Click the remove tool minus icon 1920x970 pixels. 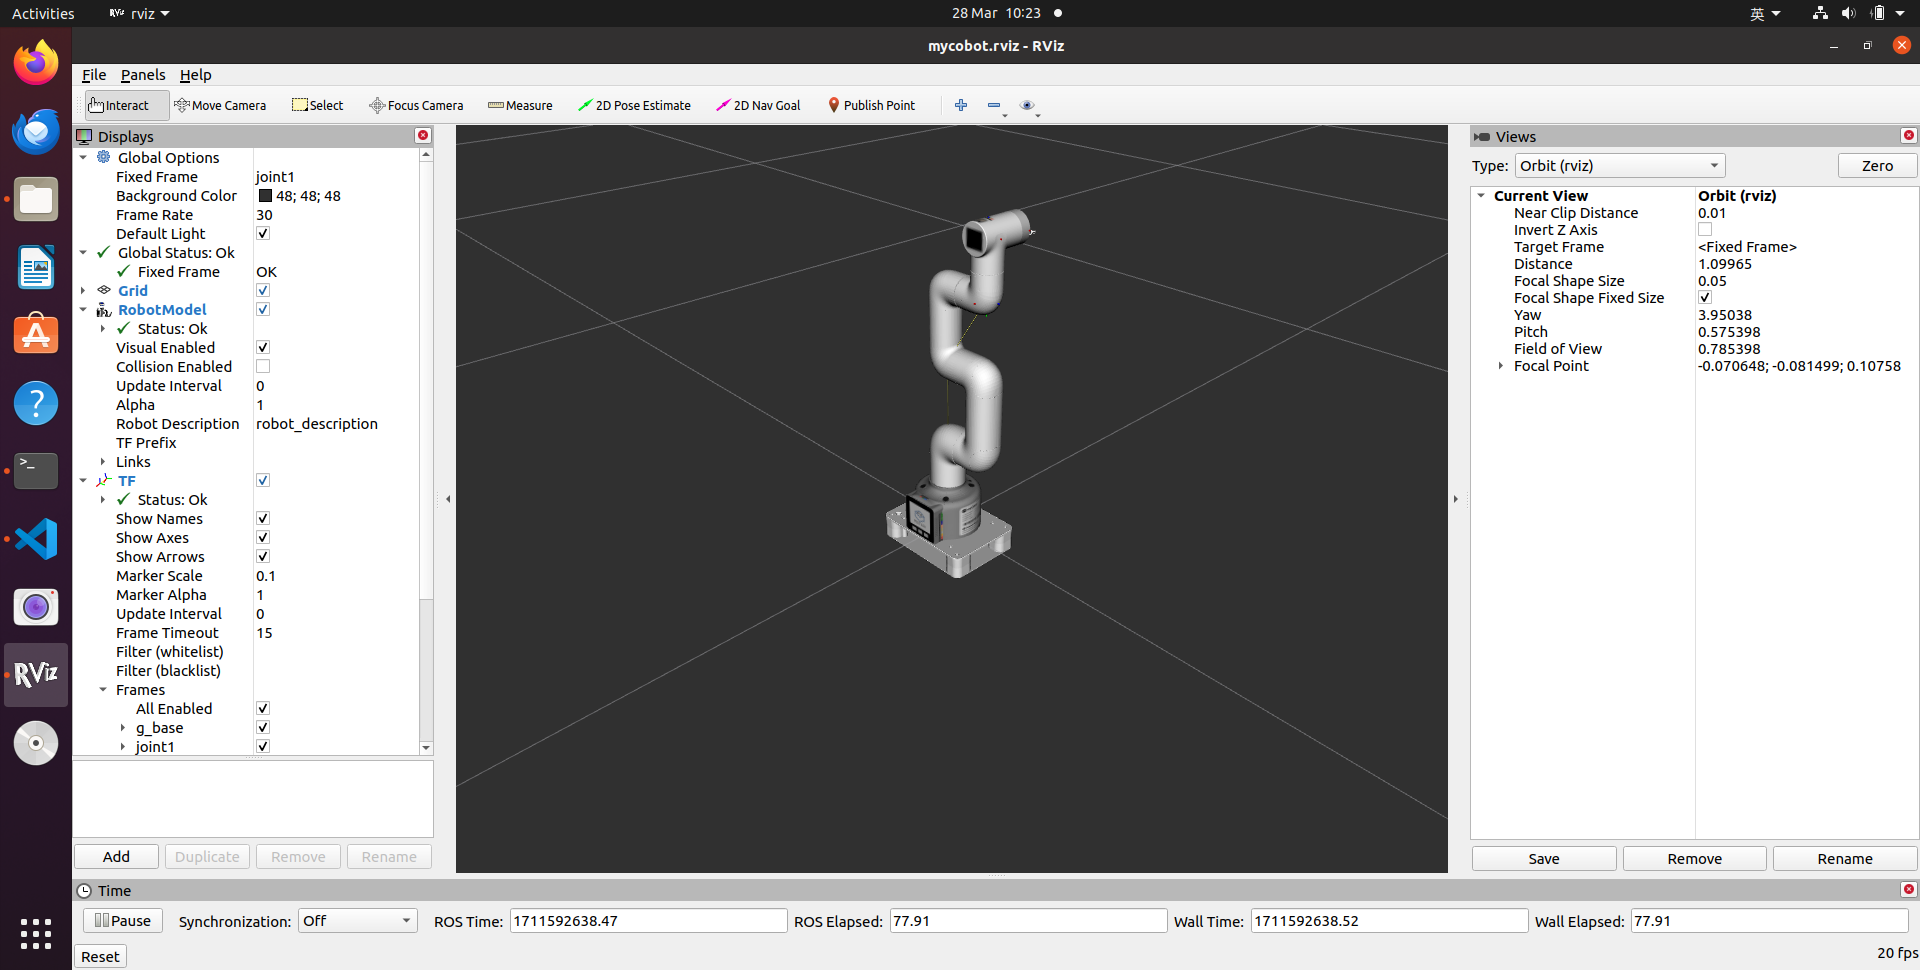pos(996,105)
